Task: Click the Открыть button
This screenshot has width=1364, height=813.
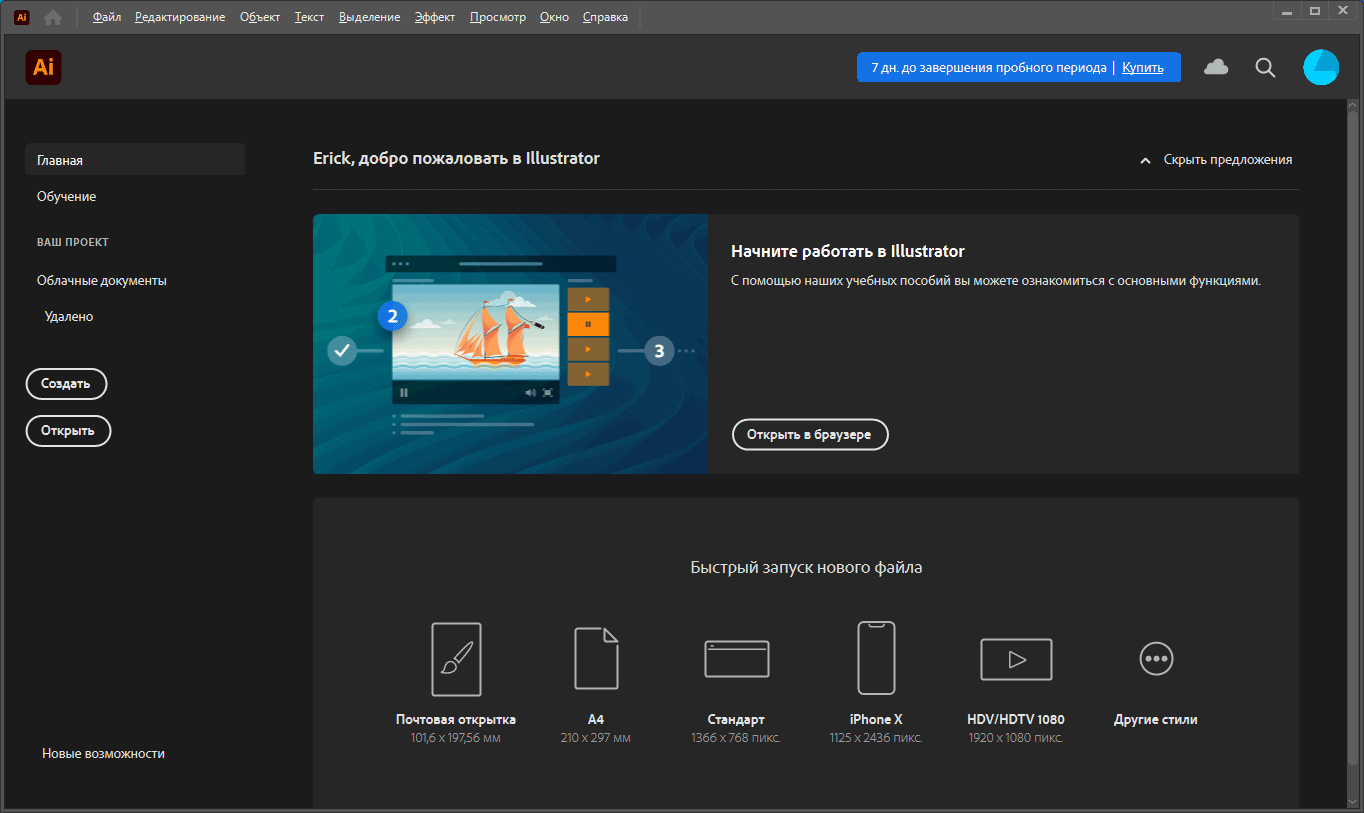Action: click(68, 431)
